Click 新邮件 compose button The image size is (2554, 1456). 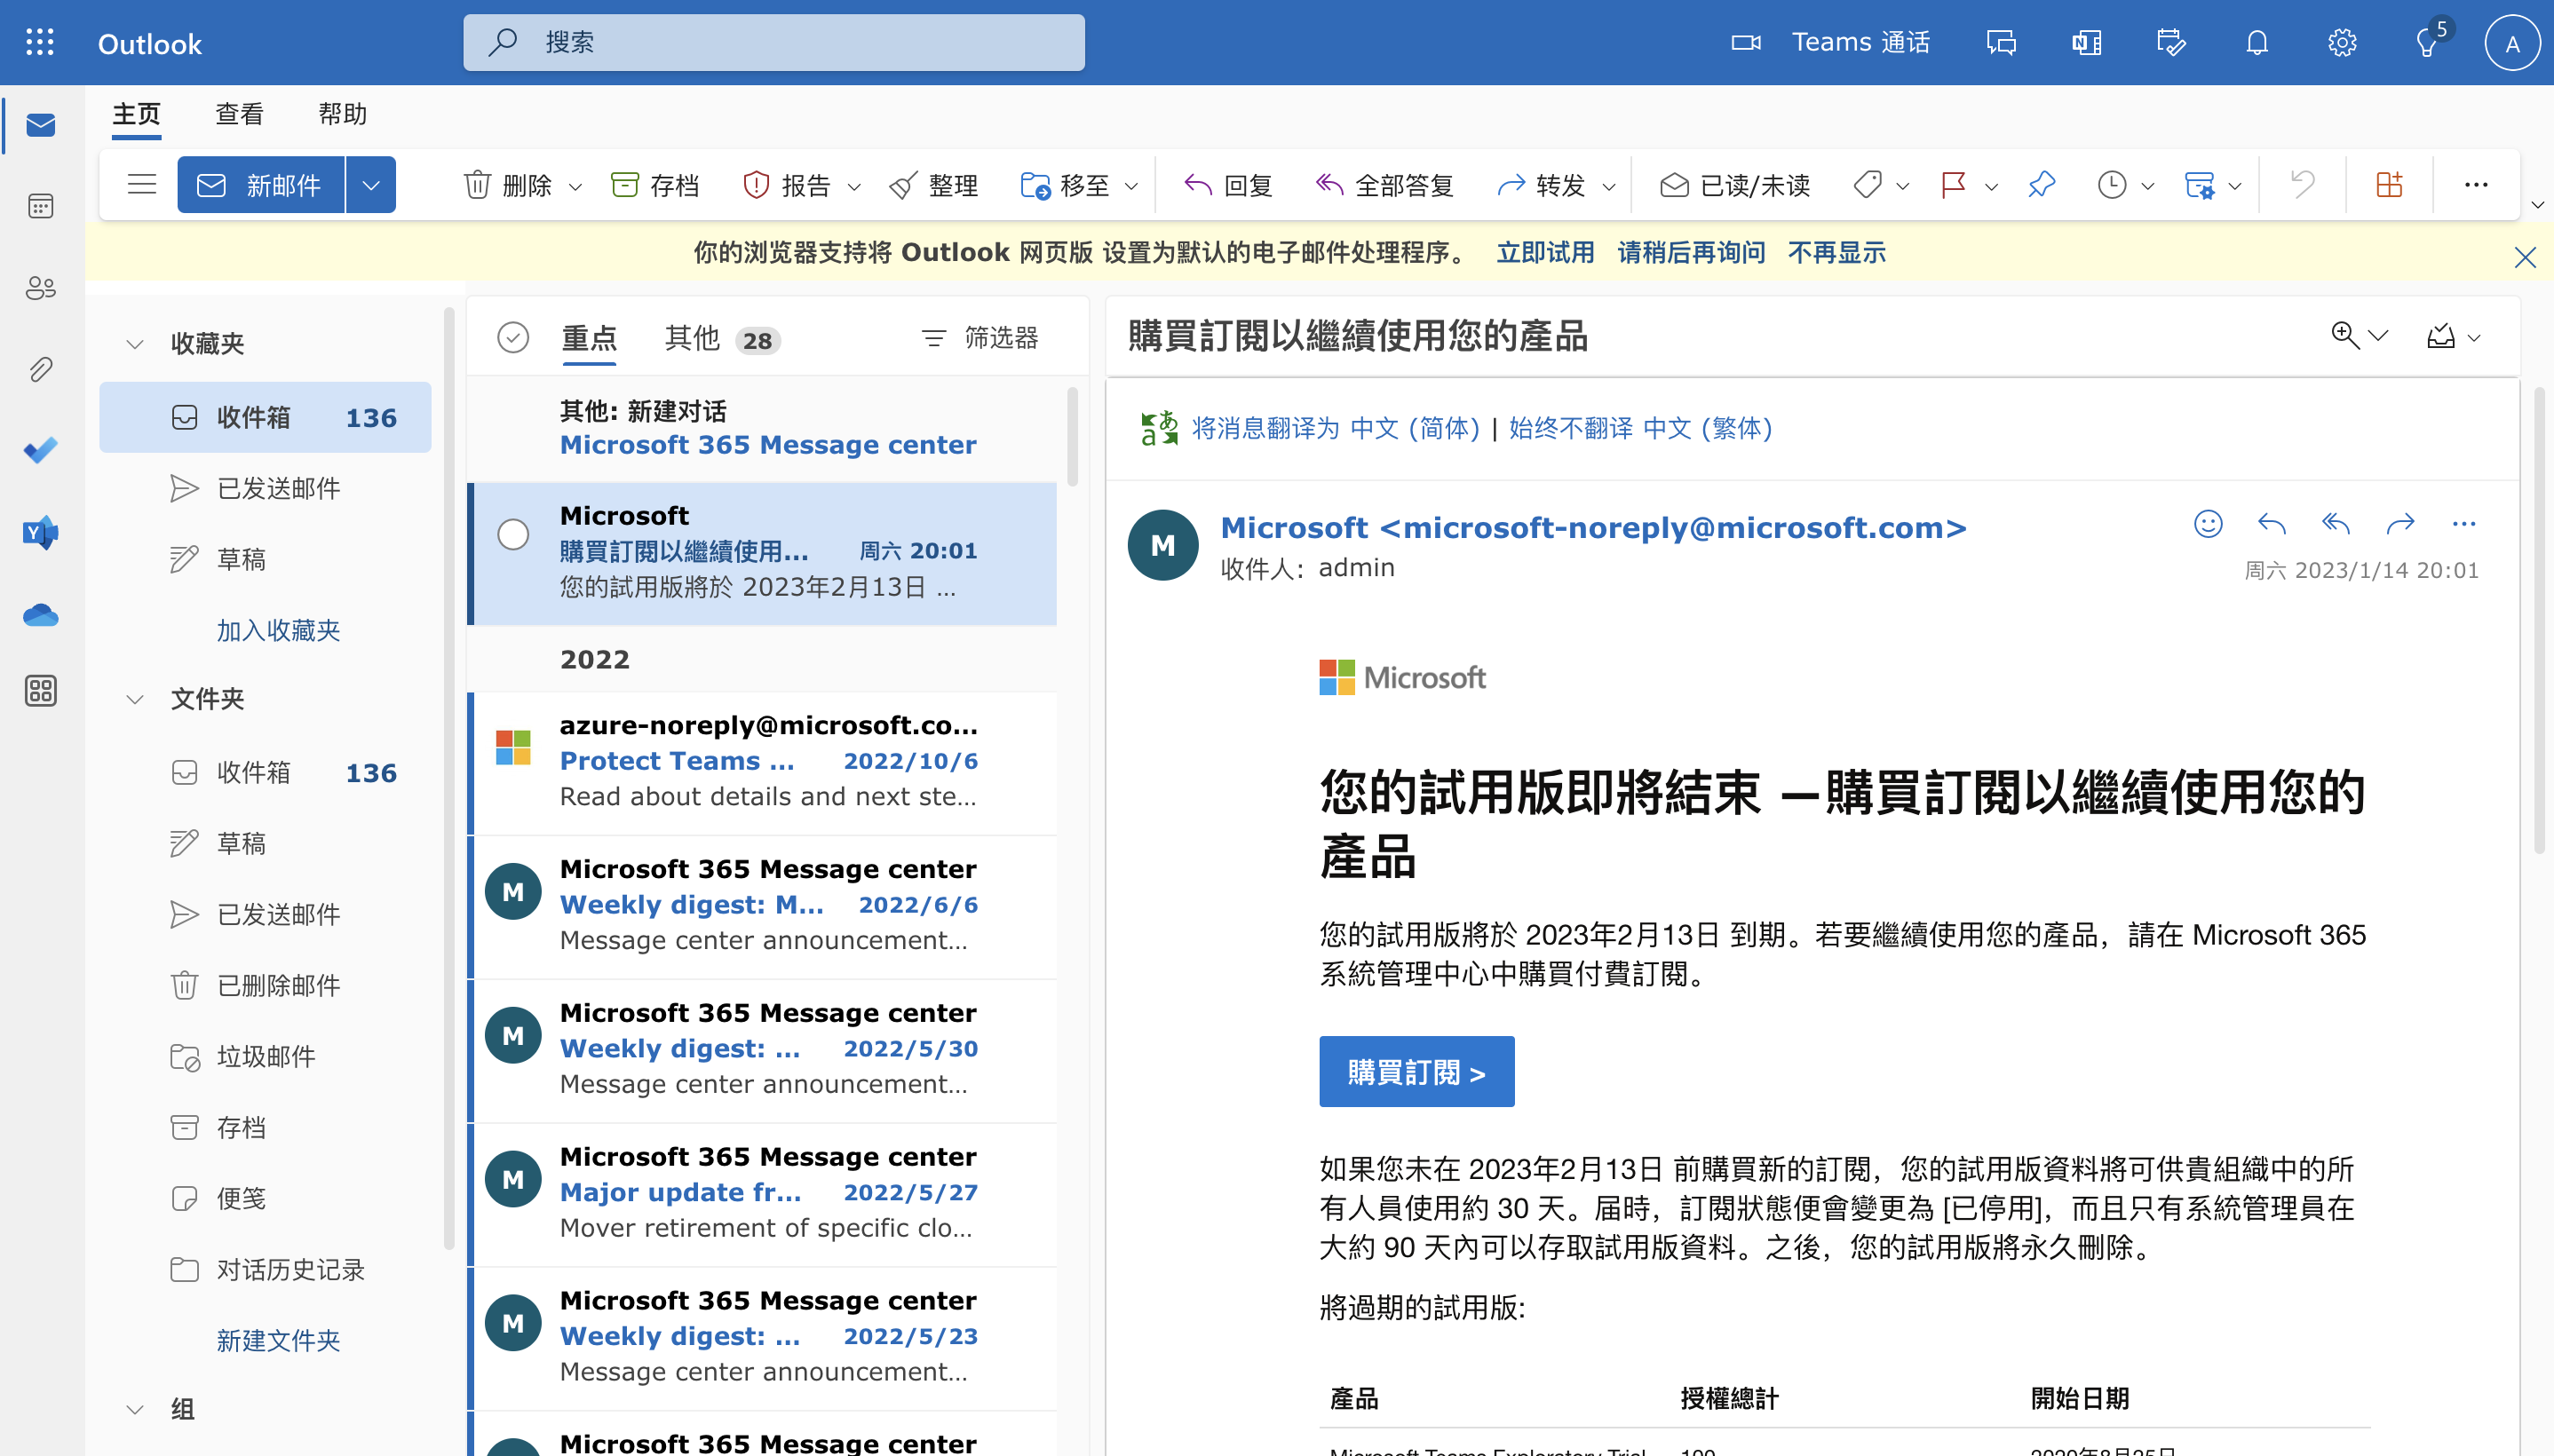[261, 185]
